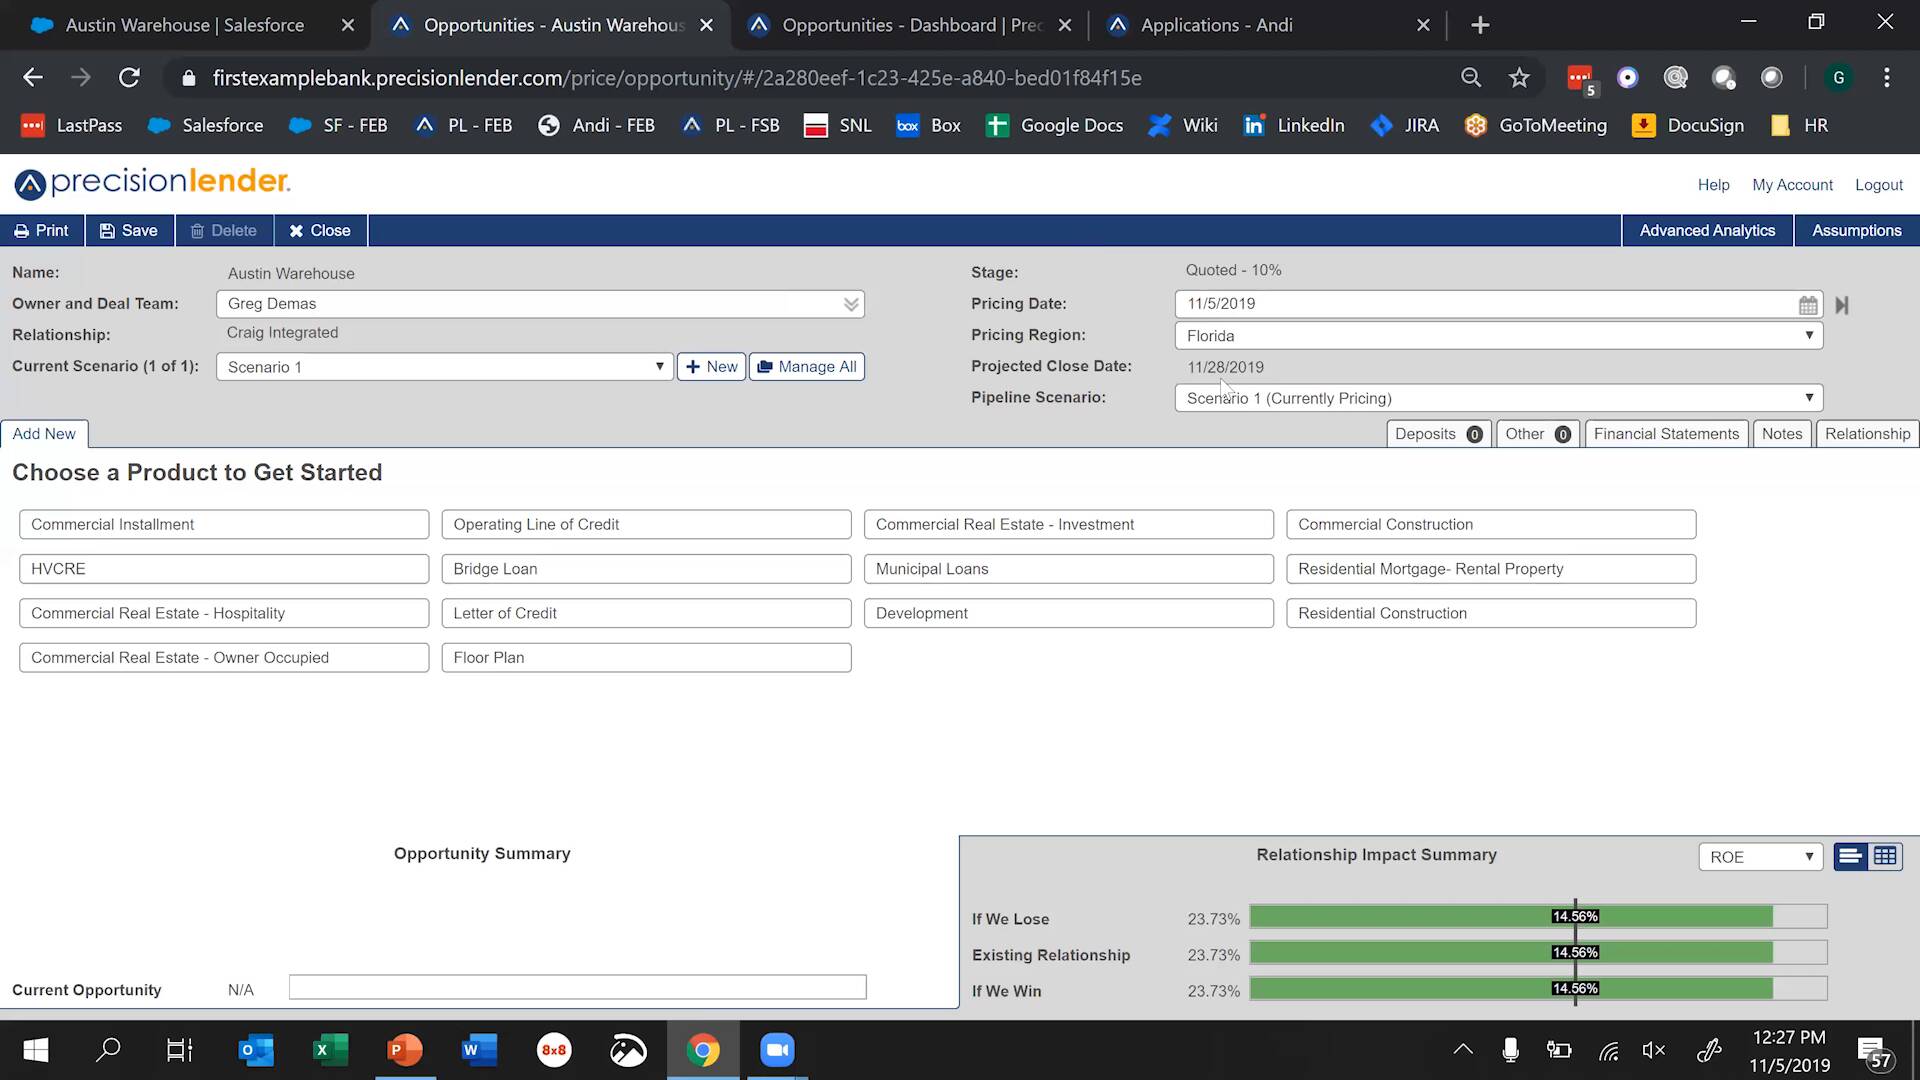Open the calendar icon beside Pricing Date
The image size is (1920, 1080).
coord(1808,304)
